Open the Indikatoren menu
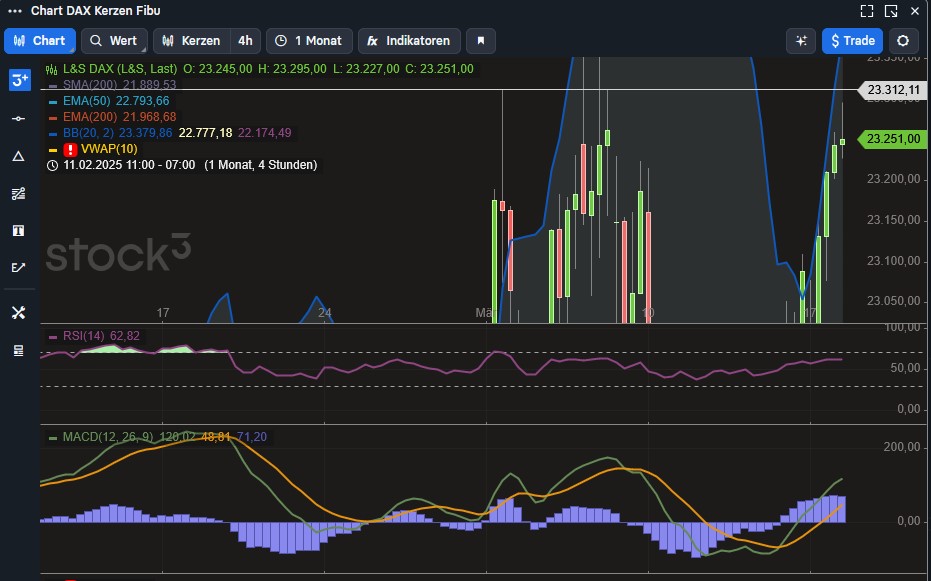The width and height of the screenshot is (931, 581). (409, 41)
